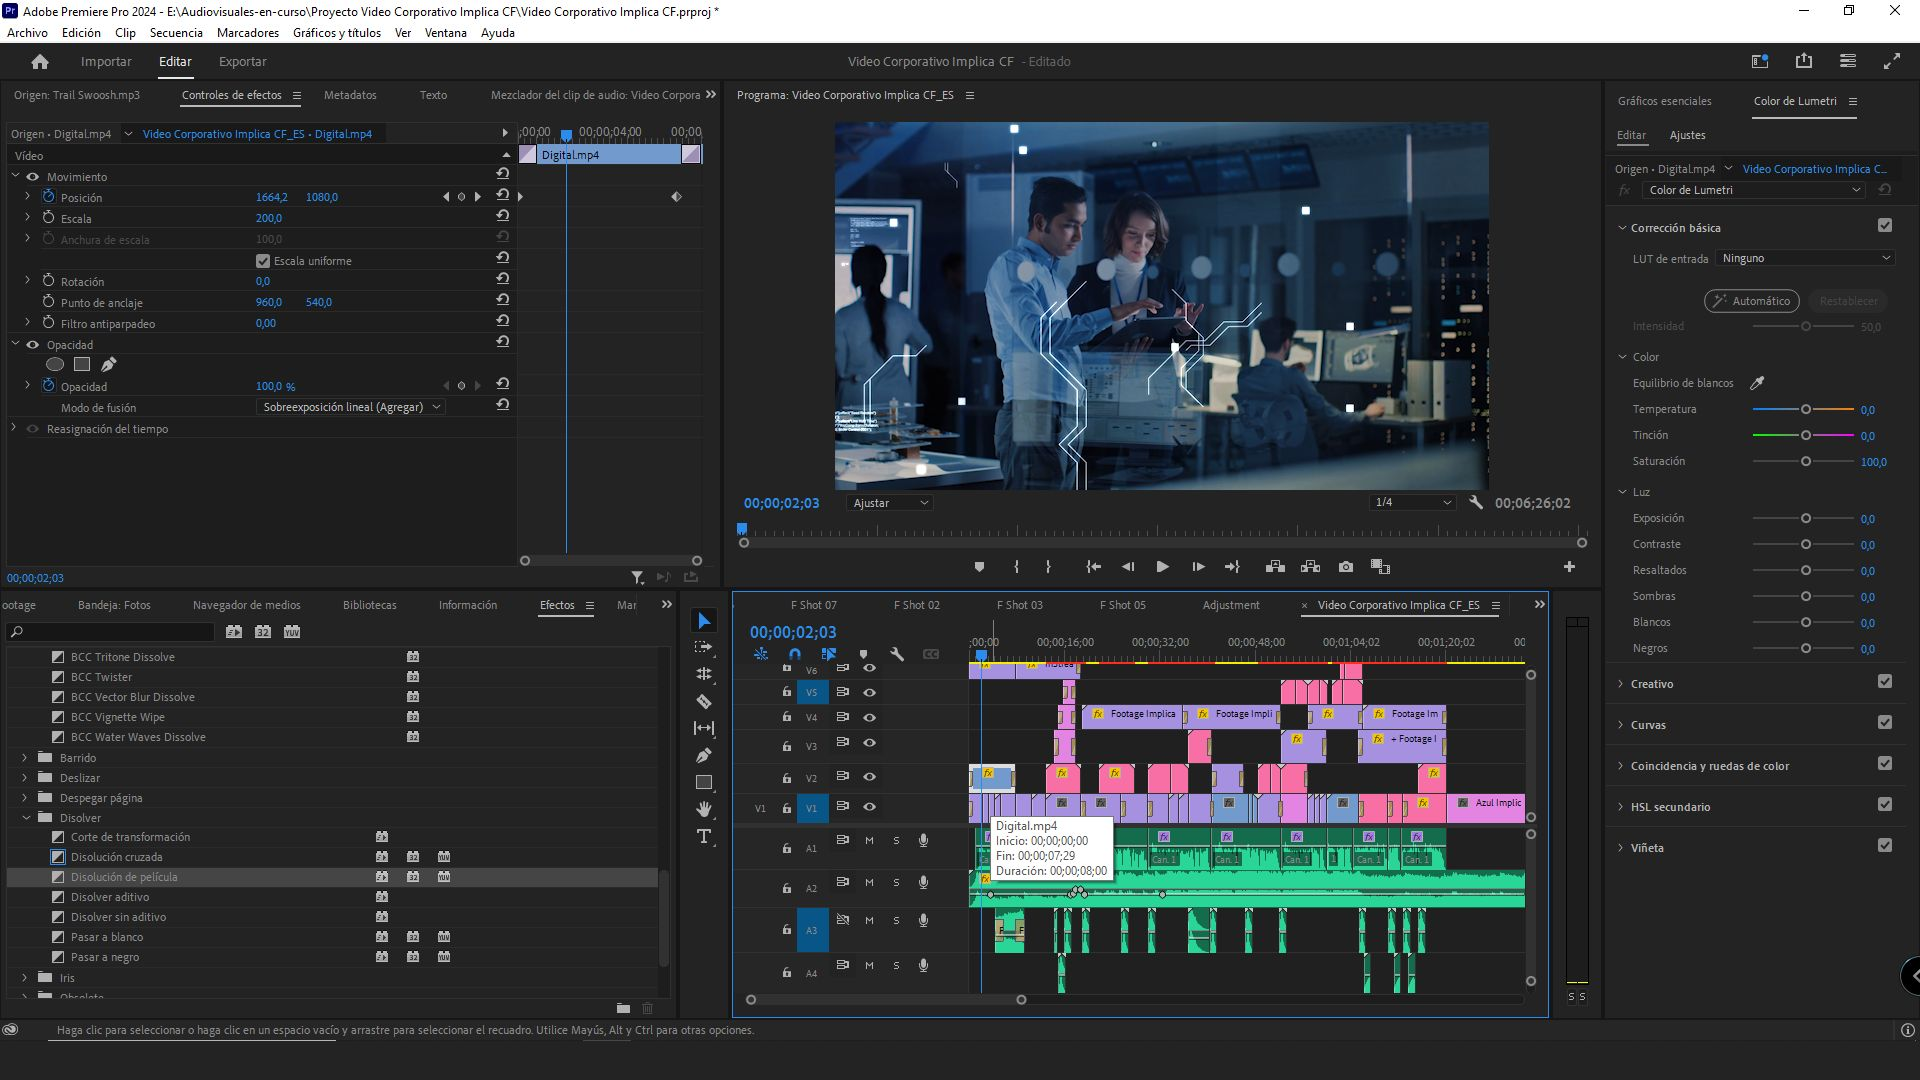The width and height of the screenshot is (1920, 1080).
Task: Open the Secuencia menu
Action: (176, 33)
